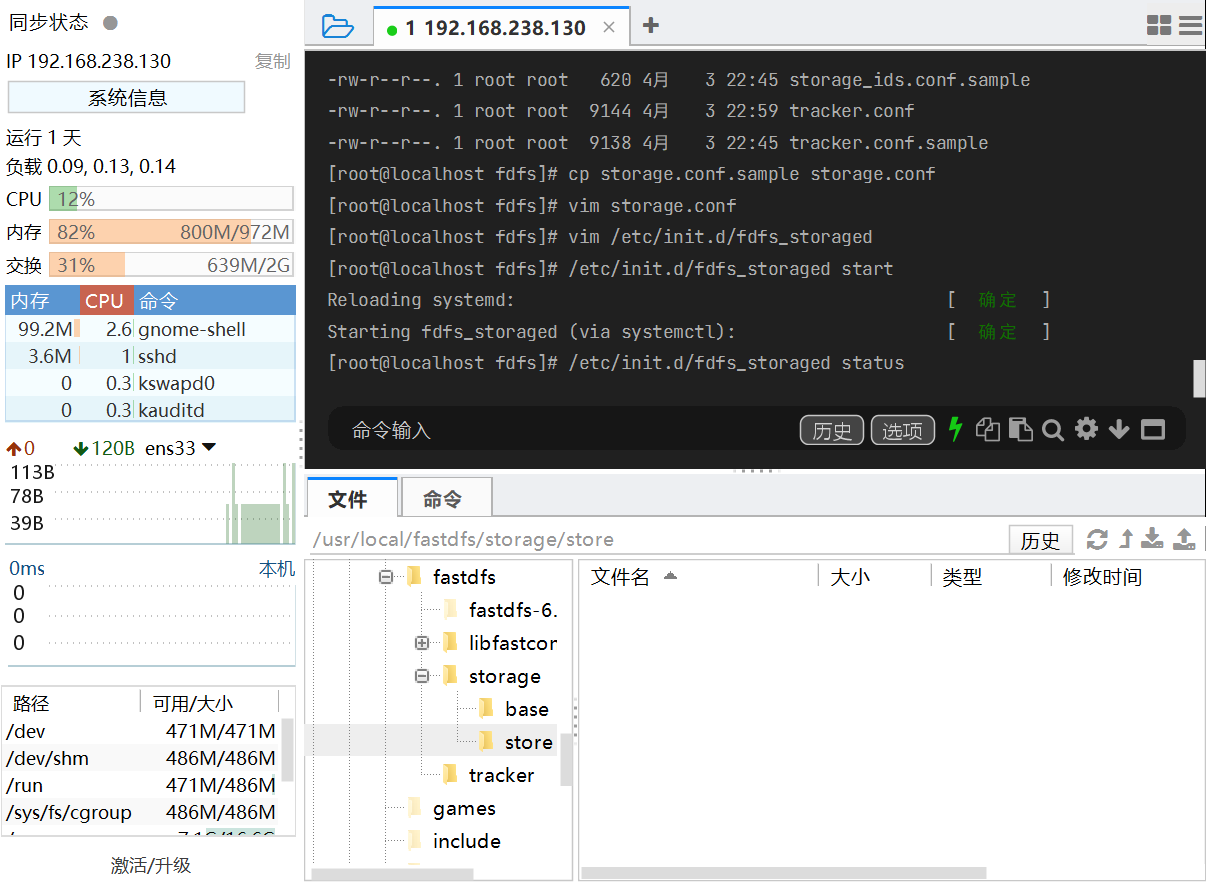The width and height of the screenshot is (1206, 884).
Task: Search terminal output with magnifier icon
Action: [x=1053, y=430]
